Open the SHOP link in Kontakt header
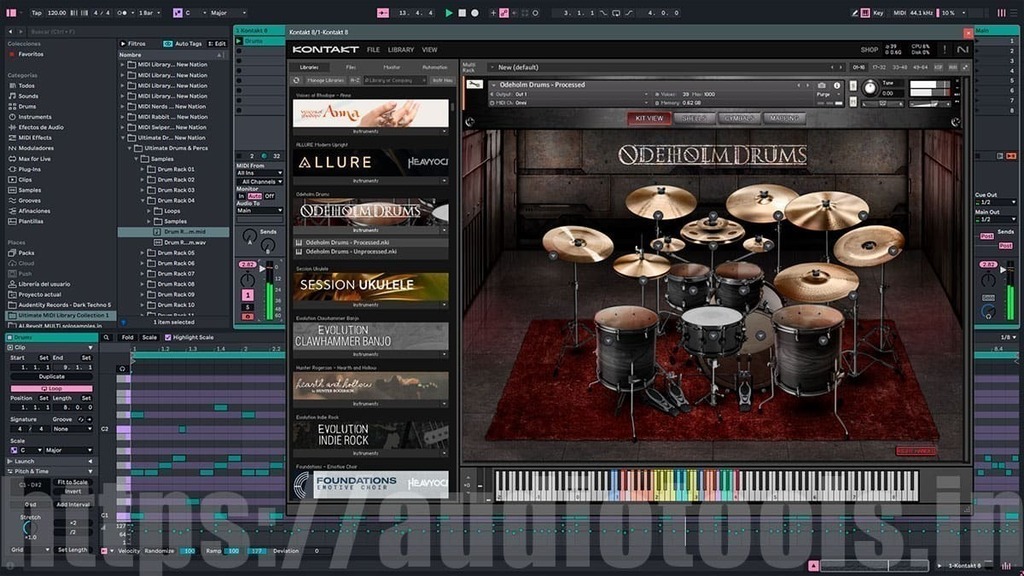The image size is (1024, 576). [869, 50]
